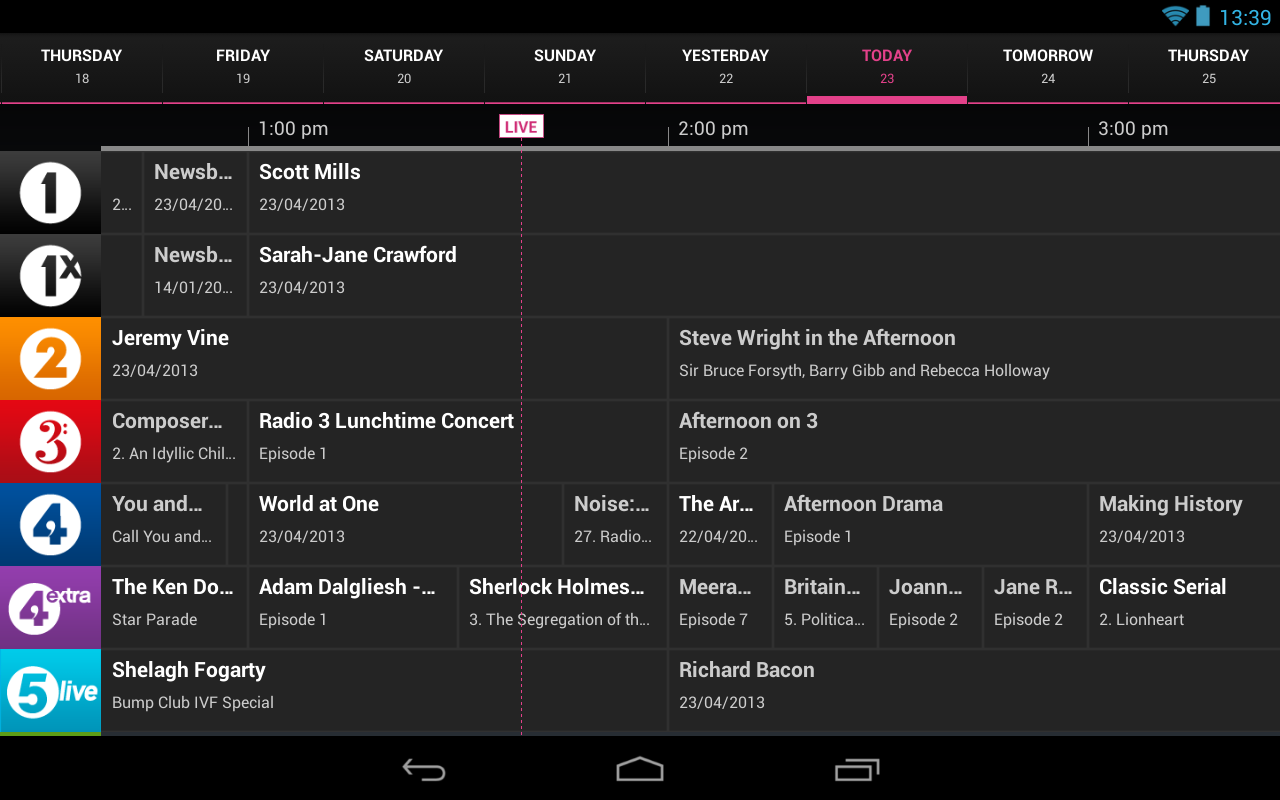The height and width of the screenshot is (800, 1280).
Task: Open the You and Yours programme
Action: tap(164, 524)
